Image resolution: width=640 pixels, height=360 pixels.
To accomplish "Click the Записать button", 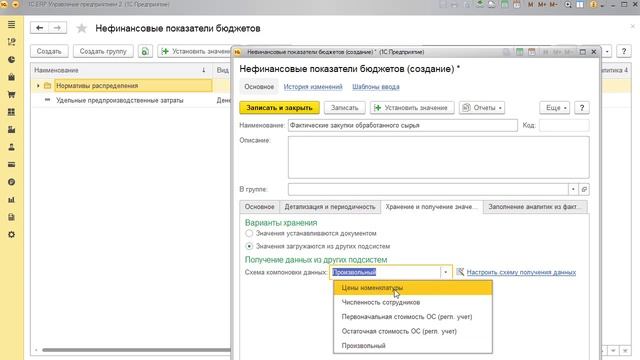I will pos(344,108).
